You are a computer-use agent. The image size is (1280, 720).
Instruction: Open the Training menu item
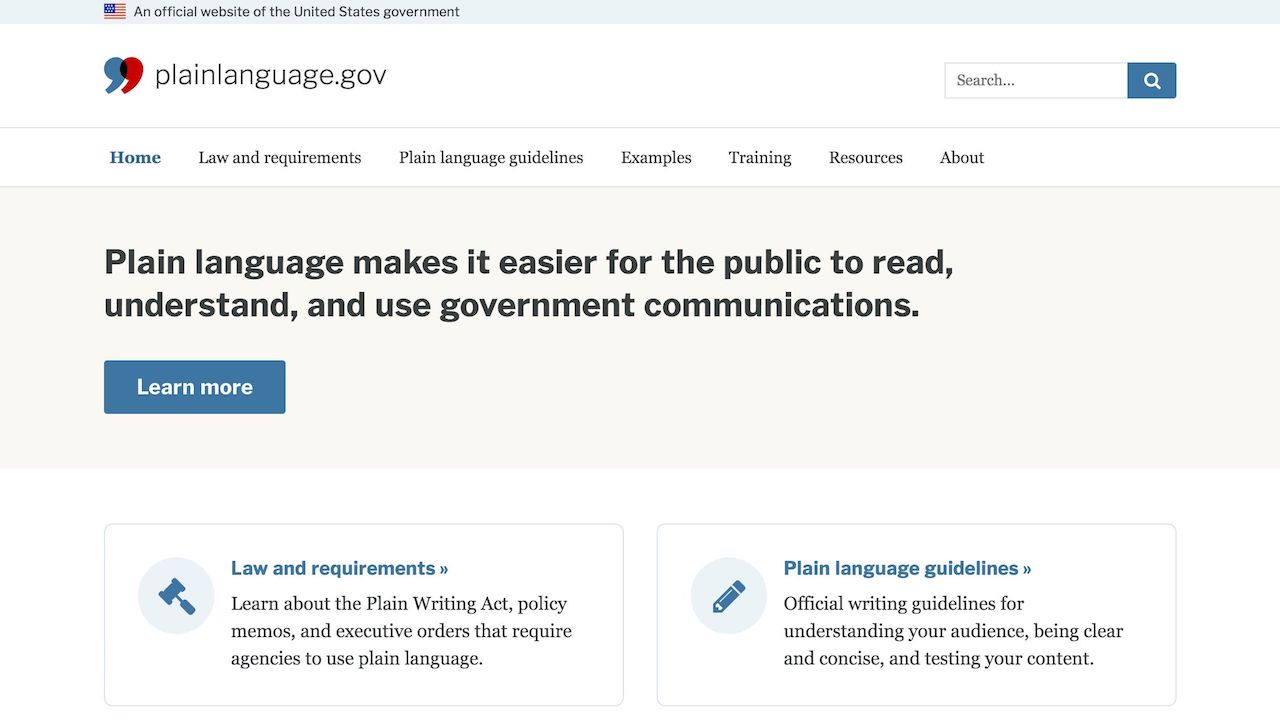(760, 158)
